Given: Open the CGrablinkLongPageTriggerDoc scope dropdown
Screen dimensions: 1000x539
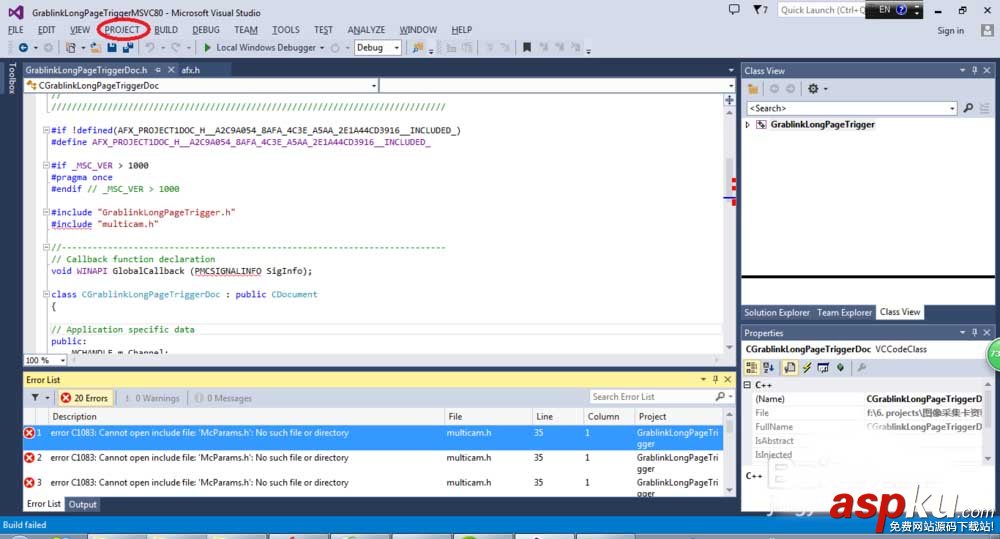Looking at the screenshot, I should point(373,86).
